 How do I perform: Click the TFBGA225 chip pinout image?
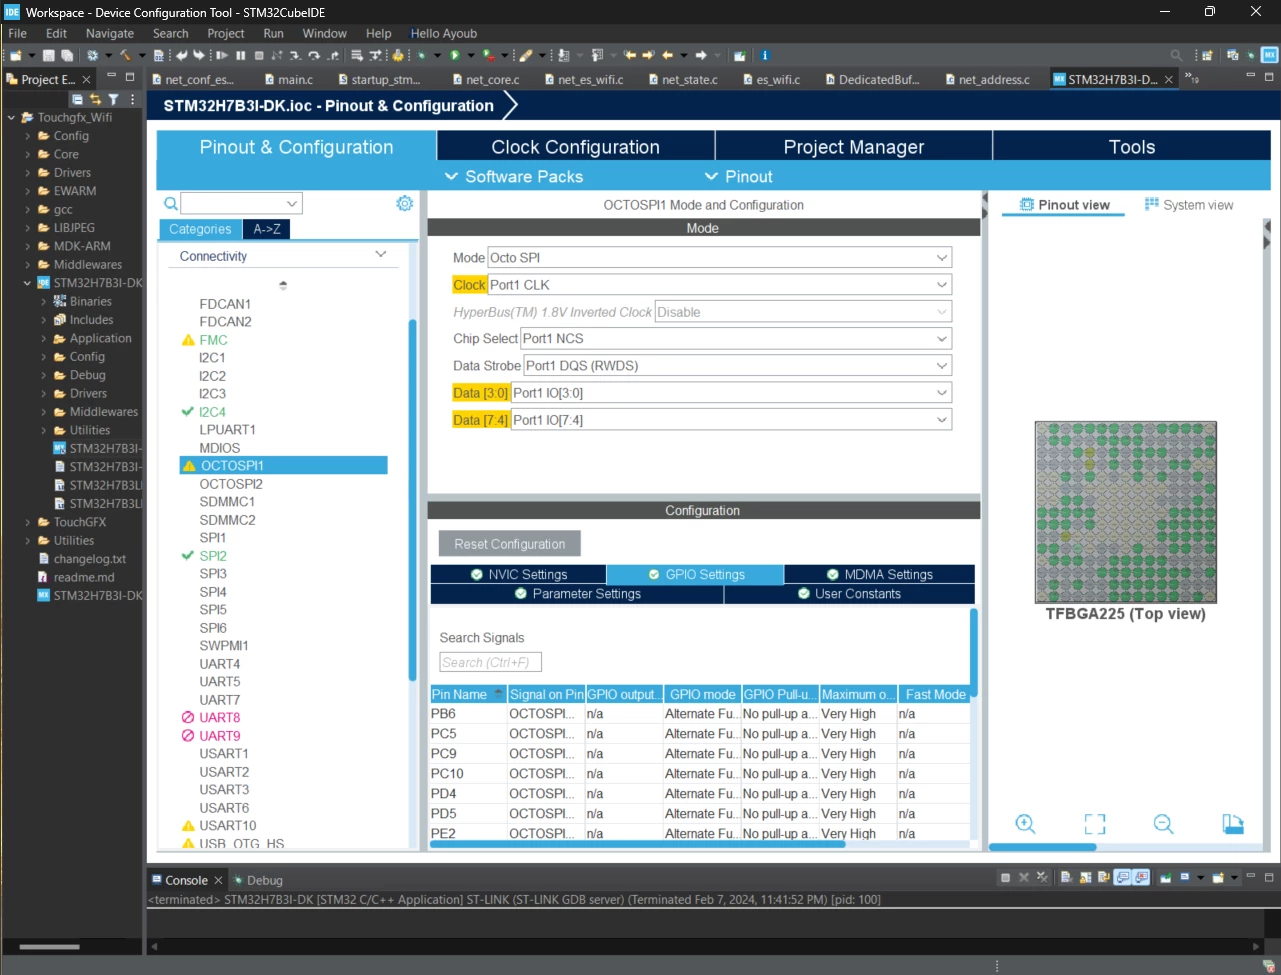click(1125, 512)
